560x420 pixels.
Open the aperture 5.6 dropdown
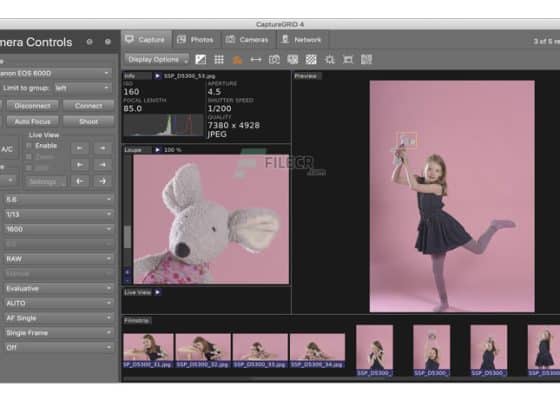[x=59, y=199]
